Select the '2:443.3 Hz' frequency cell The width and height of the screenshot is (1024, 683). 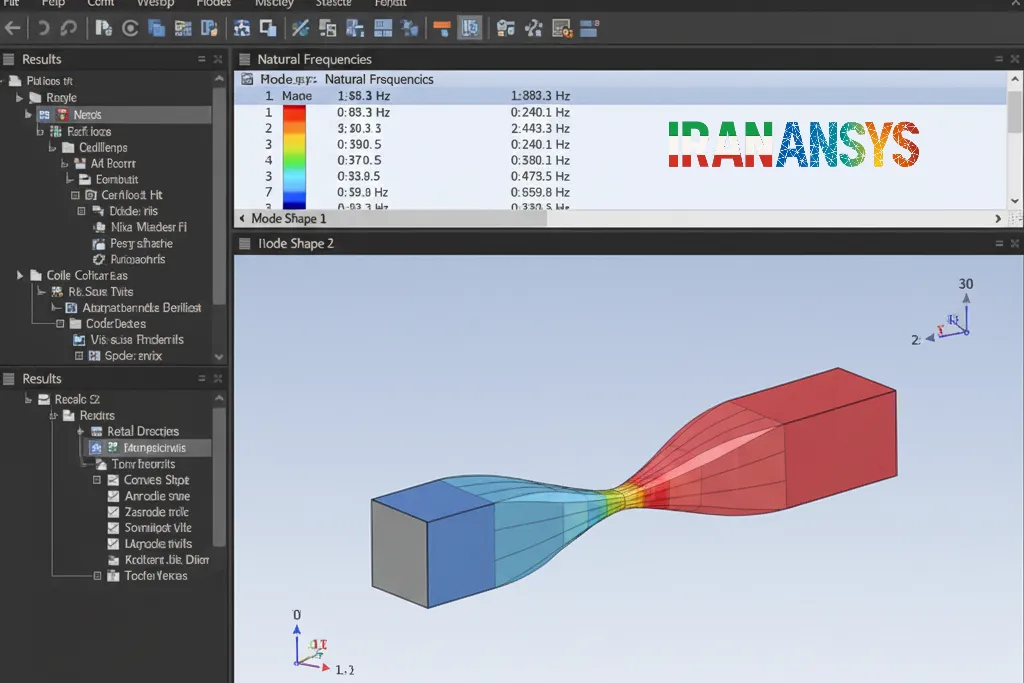540,129
